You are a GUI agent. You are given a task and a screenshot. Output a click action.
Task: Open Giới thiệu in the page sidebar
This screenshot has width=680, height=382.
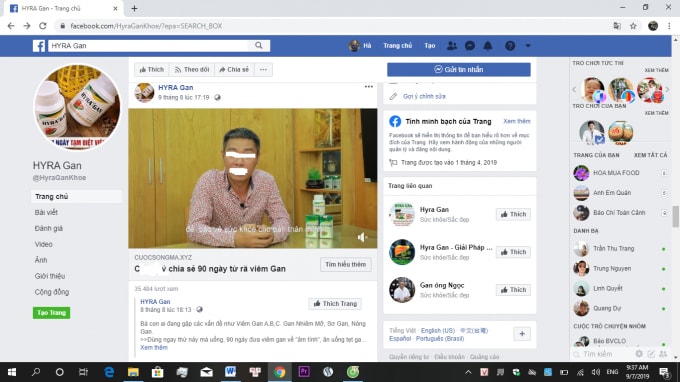(50, 276)
